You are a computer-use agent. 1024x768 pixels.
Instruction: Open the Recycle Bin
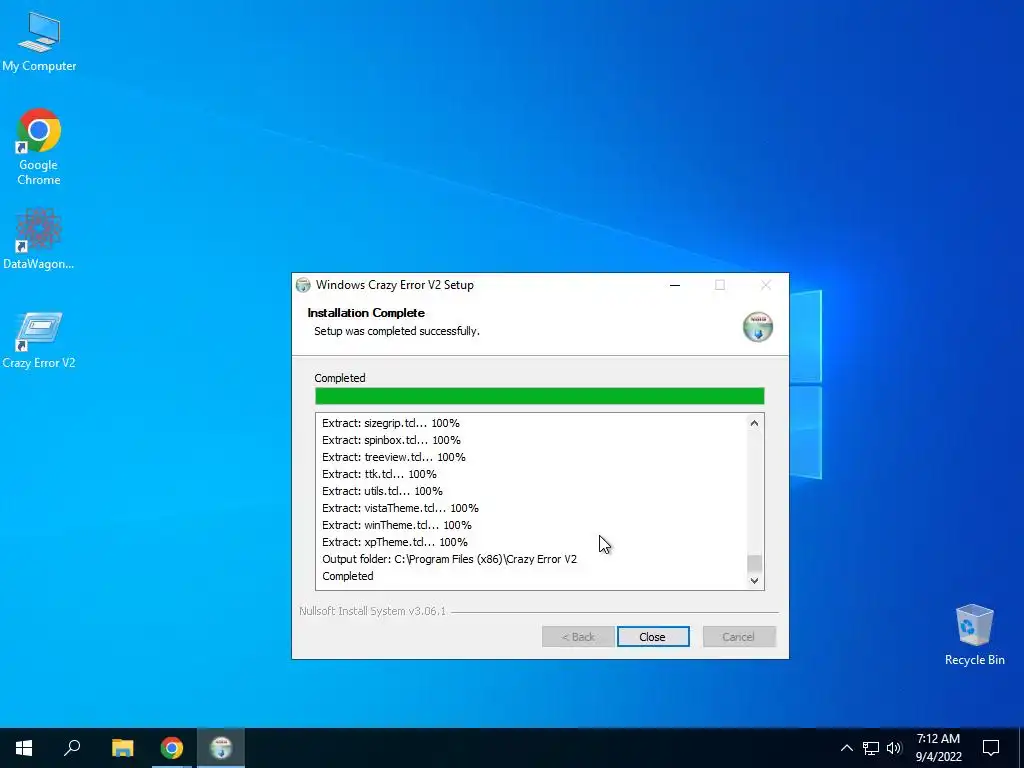pos(974,635)
